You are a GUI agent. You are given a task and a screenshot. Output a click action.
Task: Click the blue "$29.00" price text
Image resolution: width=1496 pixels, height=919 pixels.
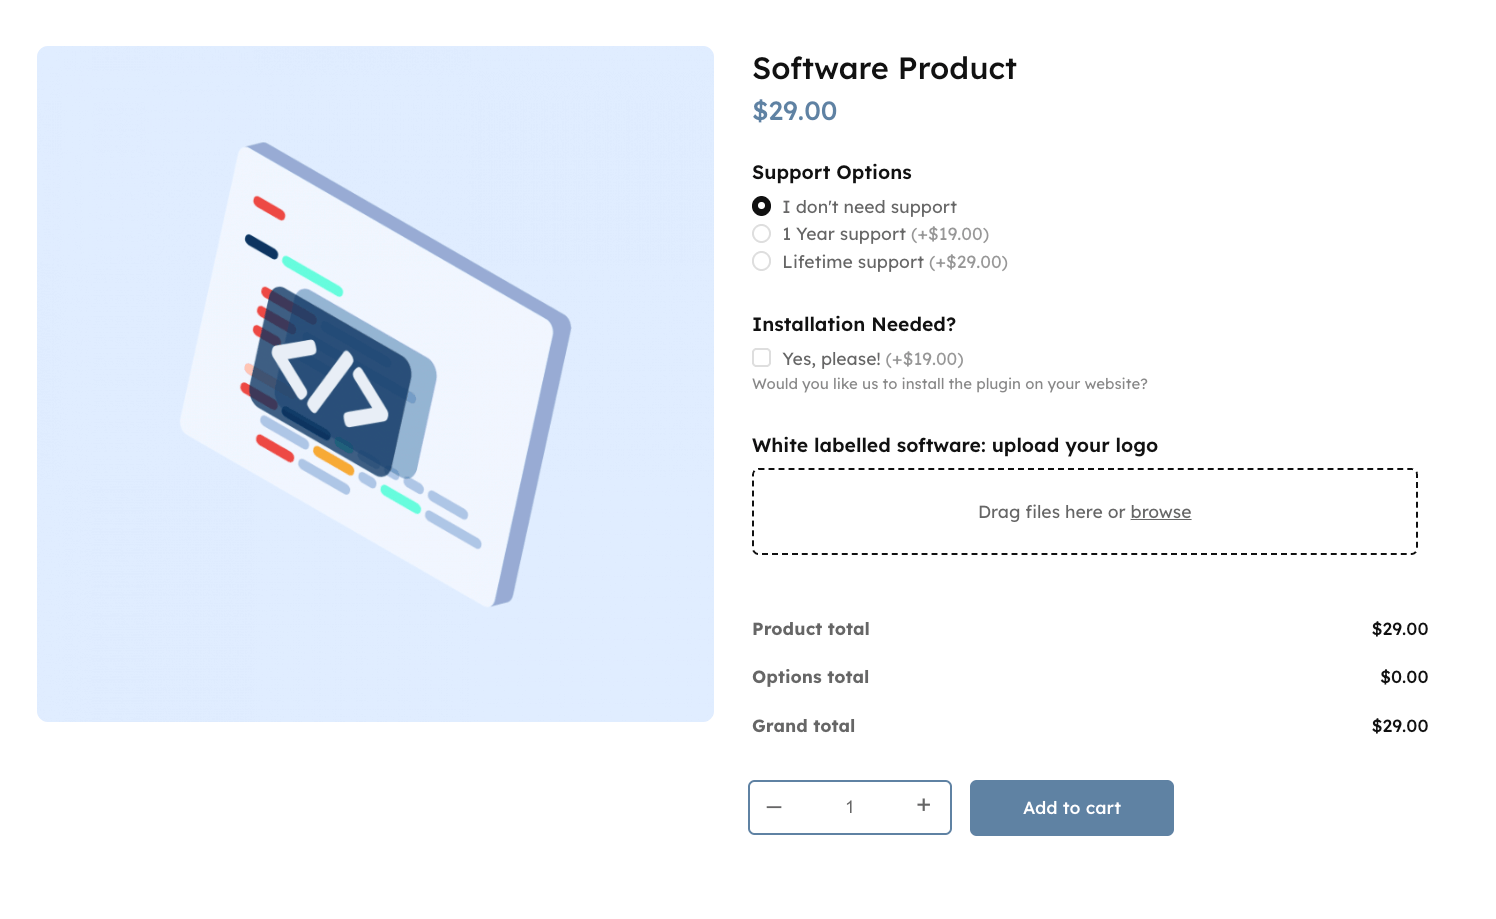[x=794, y=110]
